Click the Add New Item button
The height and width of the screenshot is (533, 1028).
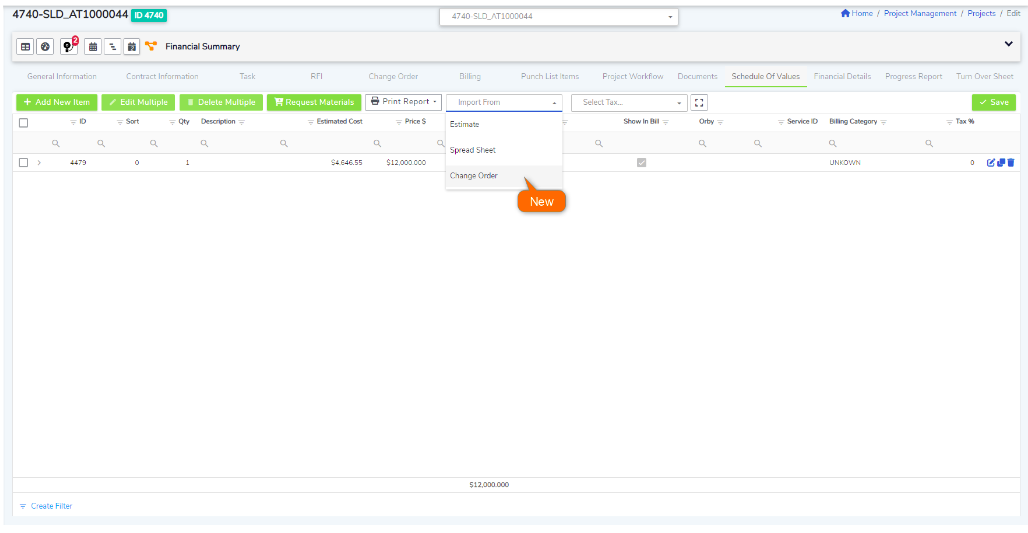(x=57, y=102)
